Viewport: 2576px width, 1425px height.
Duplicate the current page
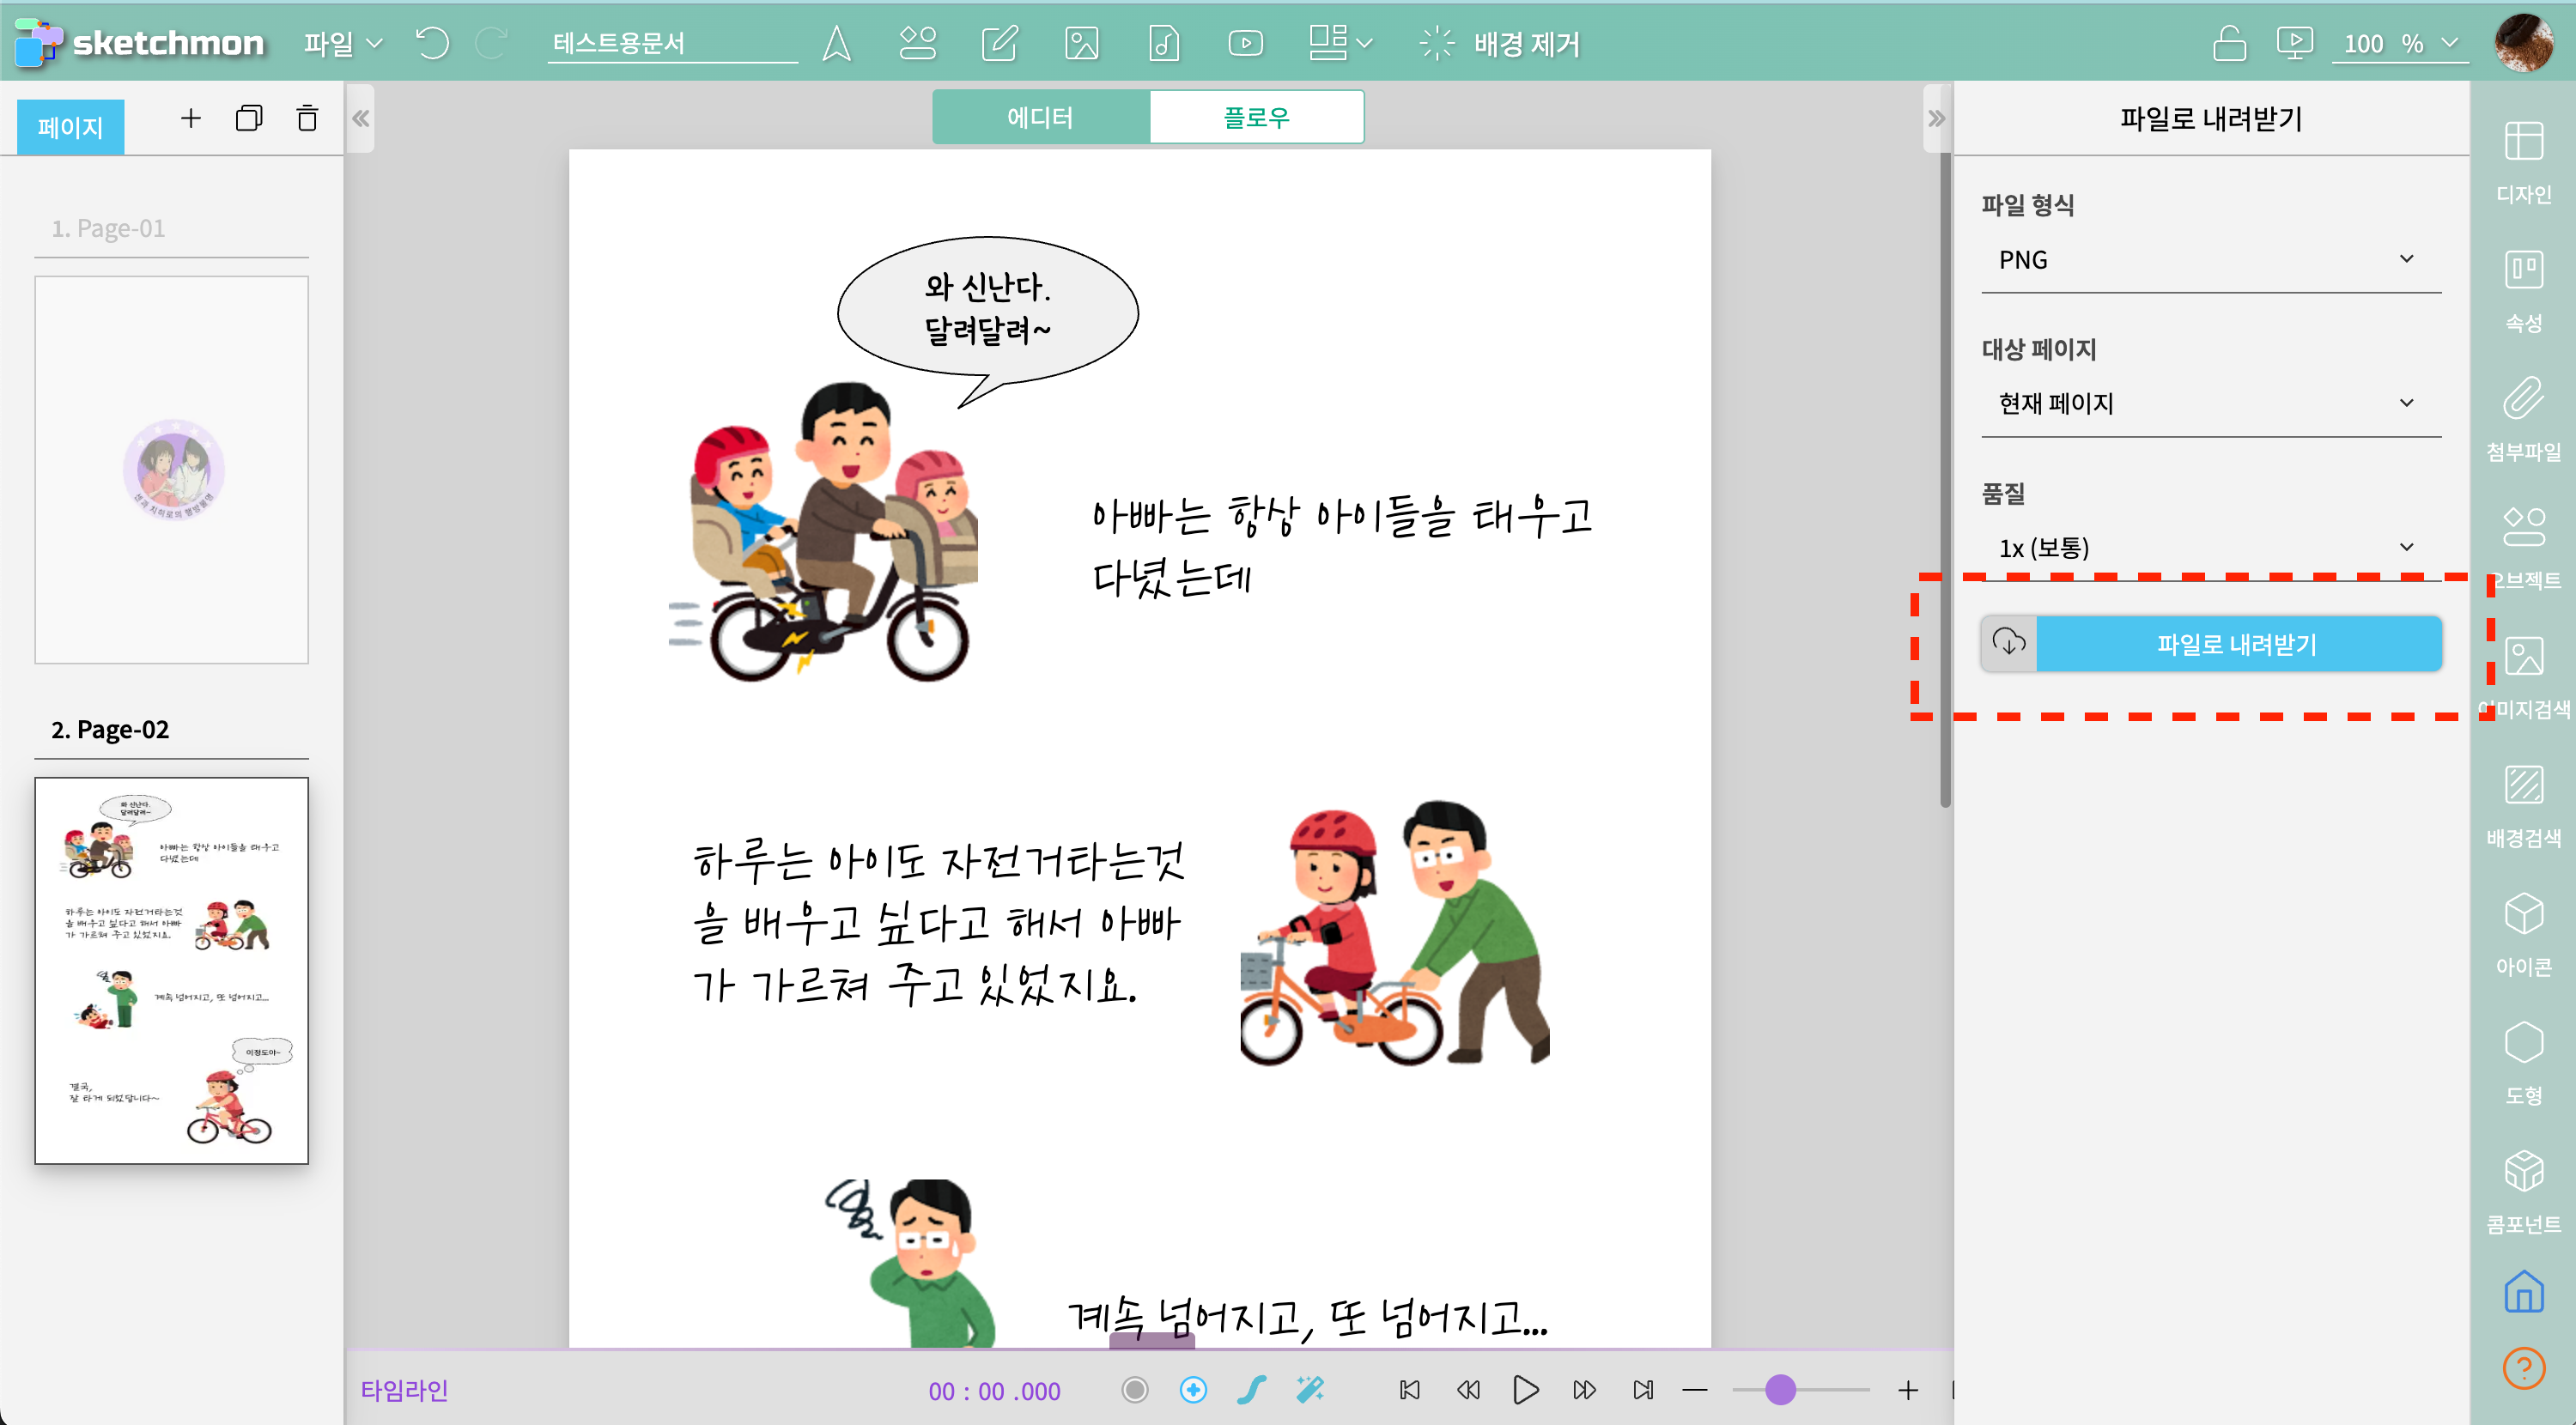pos(249,119)
